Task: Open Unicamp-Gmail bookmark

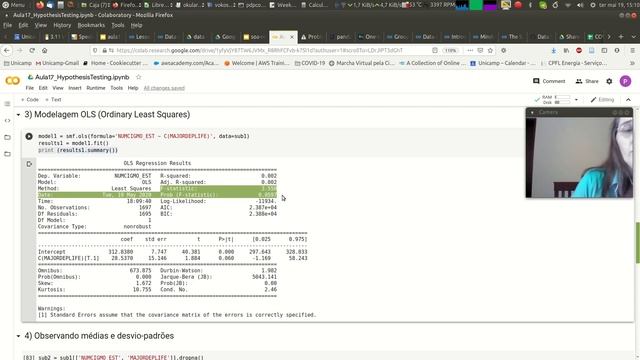Action: [x=57, y=63]
